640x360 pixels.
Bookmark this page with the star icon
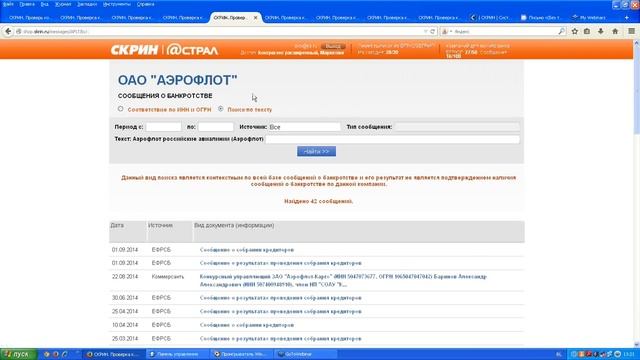click(x=575, y=31)
